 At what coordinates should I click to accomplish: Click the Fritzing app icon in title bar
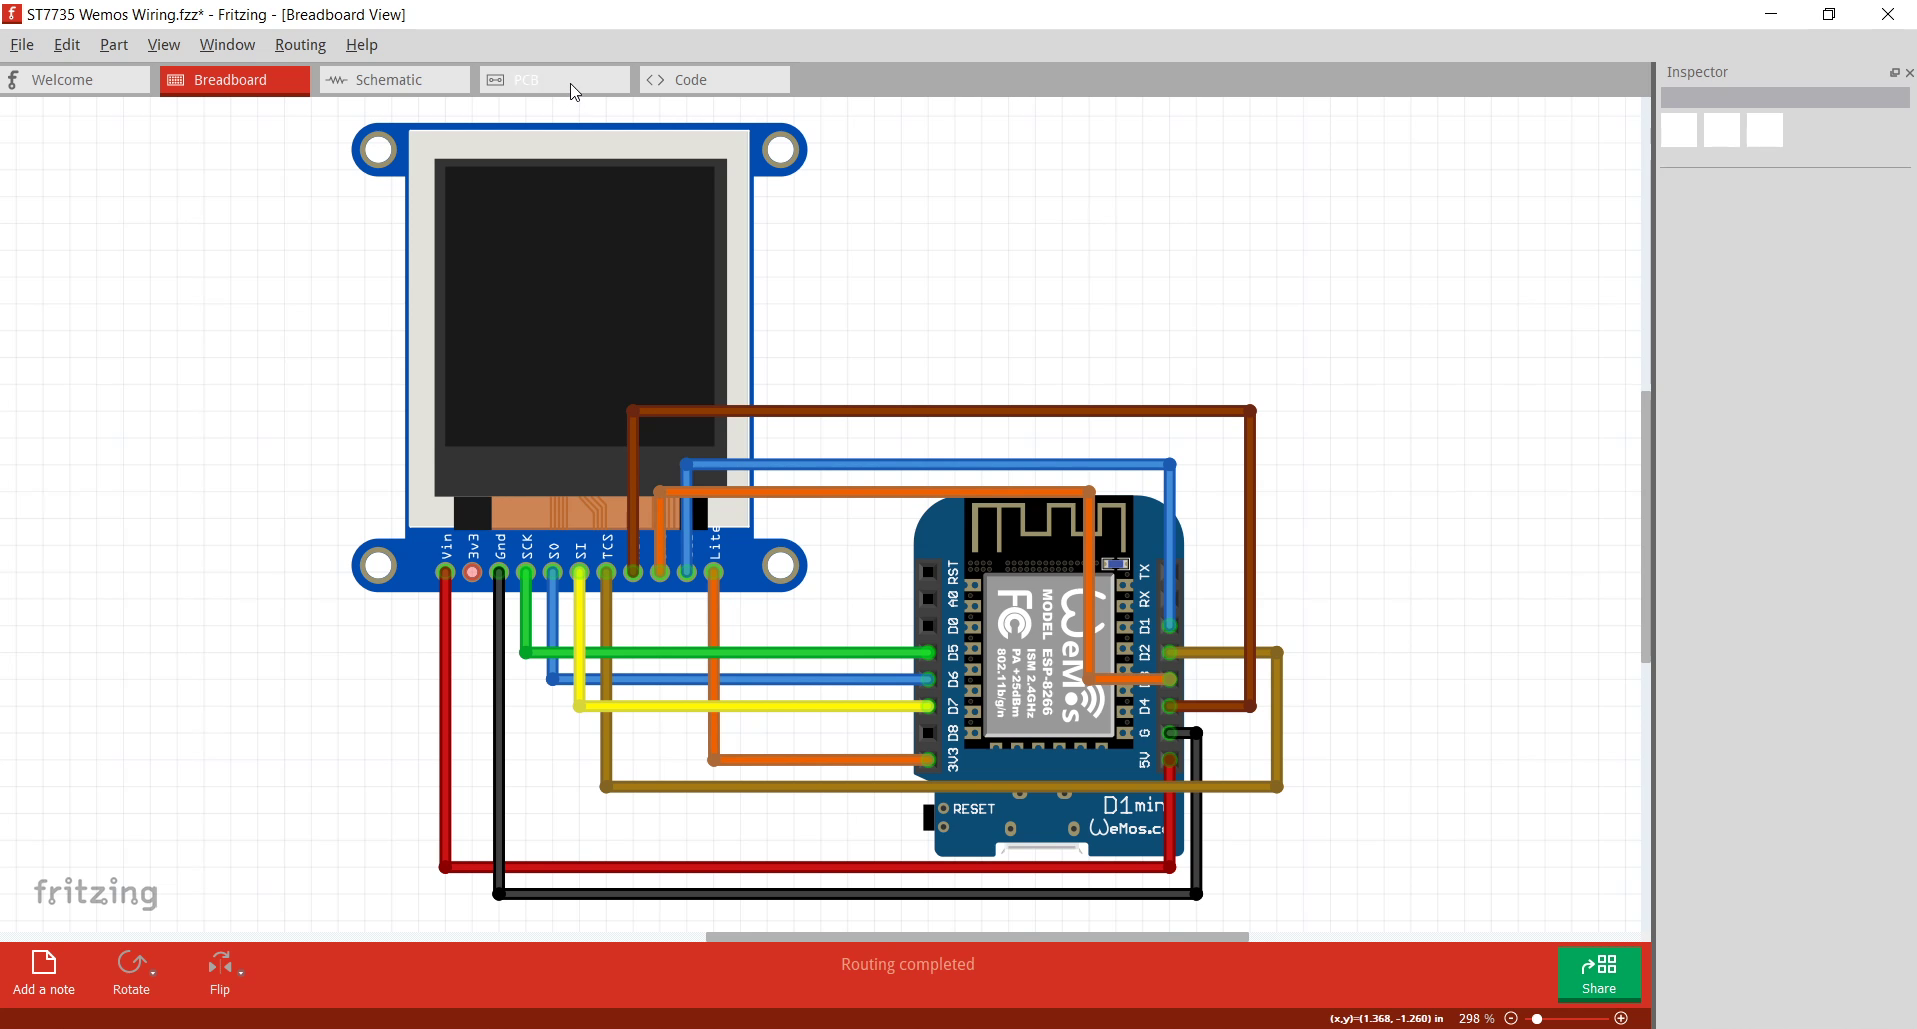[13, 14]
